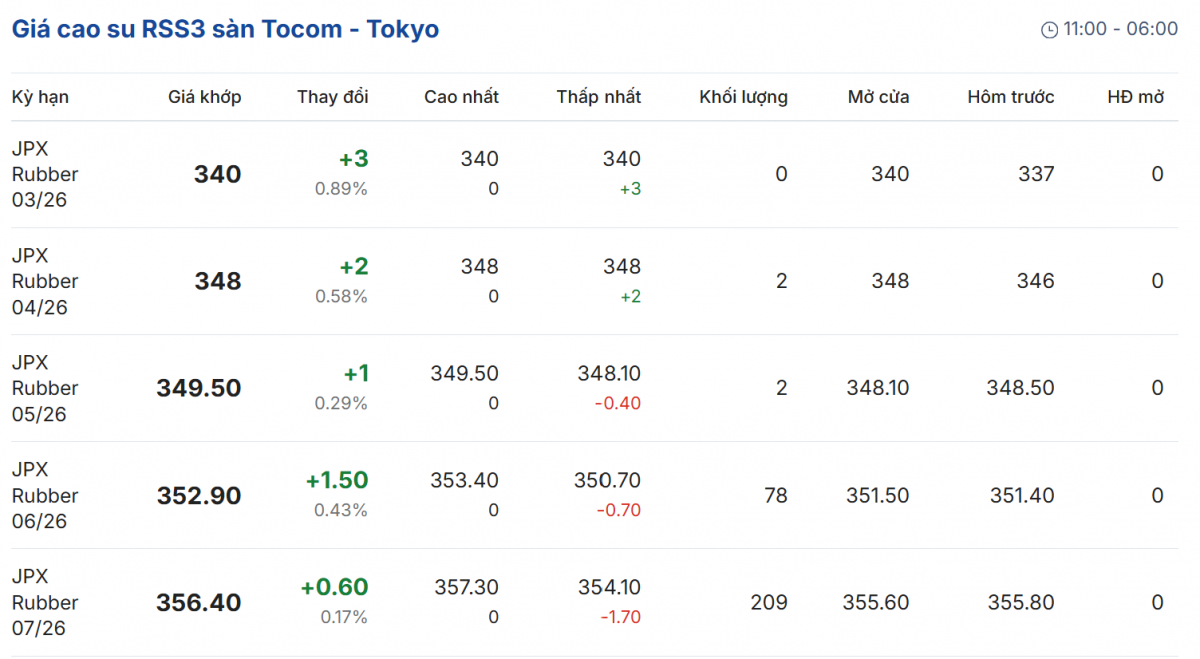Click the 356.40 matched price
Screen dimensions: 1200x659
tap(198, 603)
